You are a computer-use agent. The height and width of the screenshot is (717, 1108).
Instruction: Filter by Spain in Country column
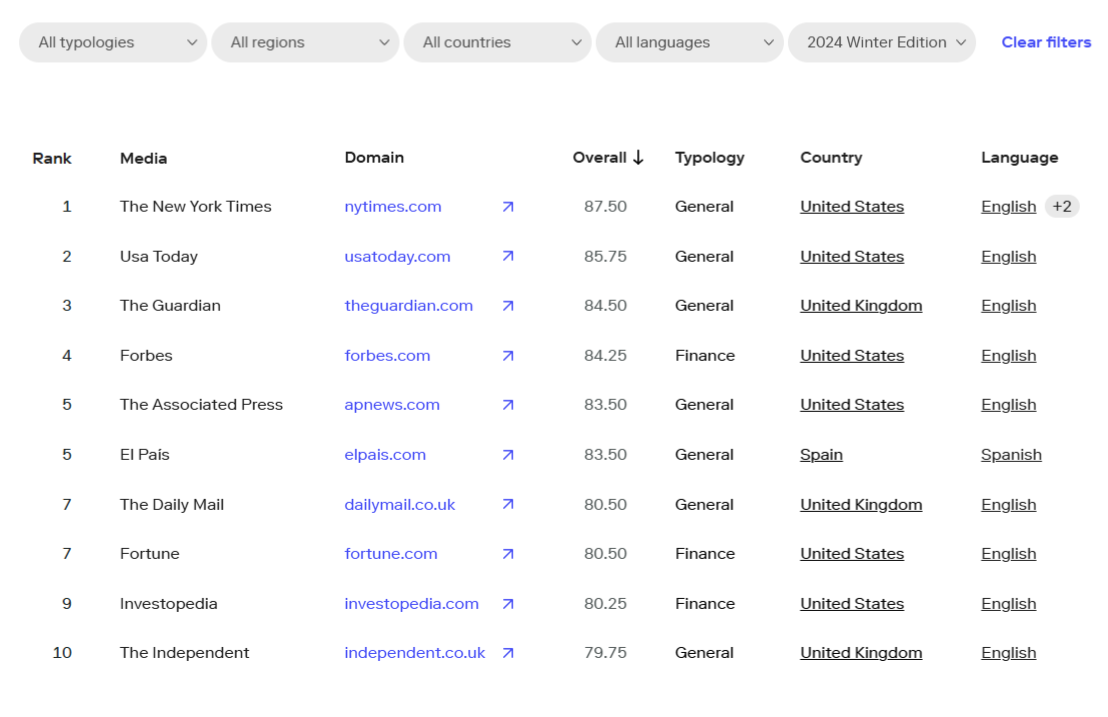click(821, 455)
